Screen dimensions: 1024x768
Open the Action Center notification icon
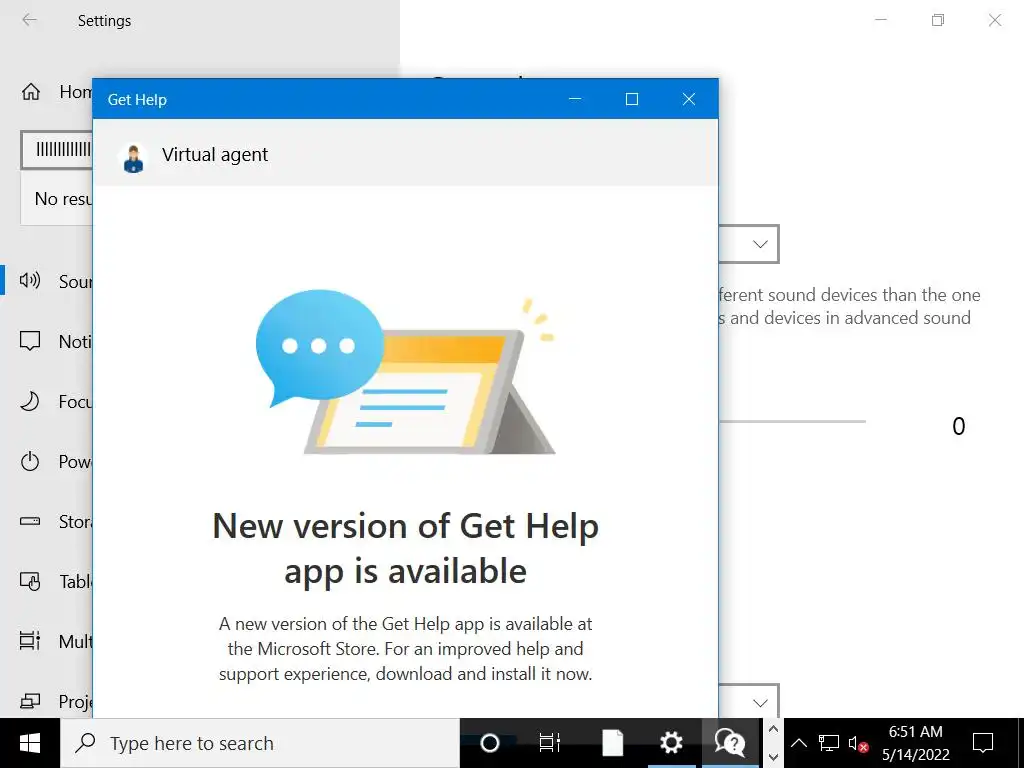click(x=983, y=743)
